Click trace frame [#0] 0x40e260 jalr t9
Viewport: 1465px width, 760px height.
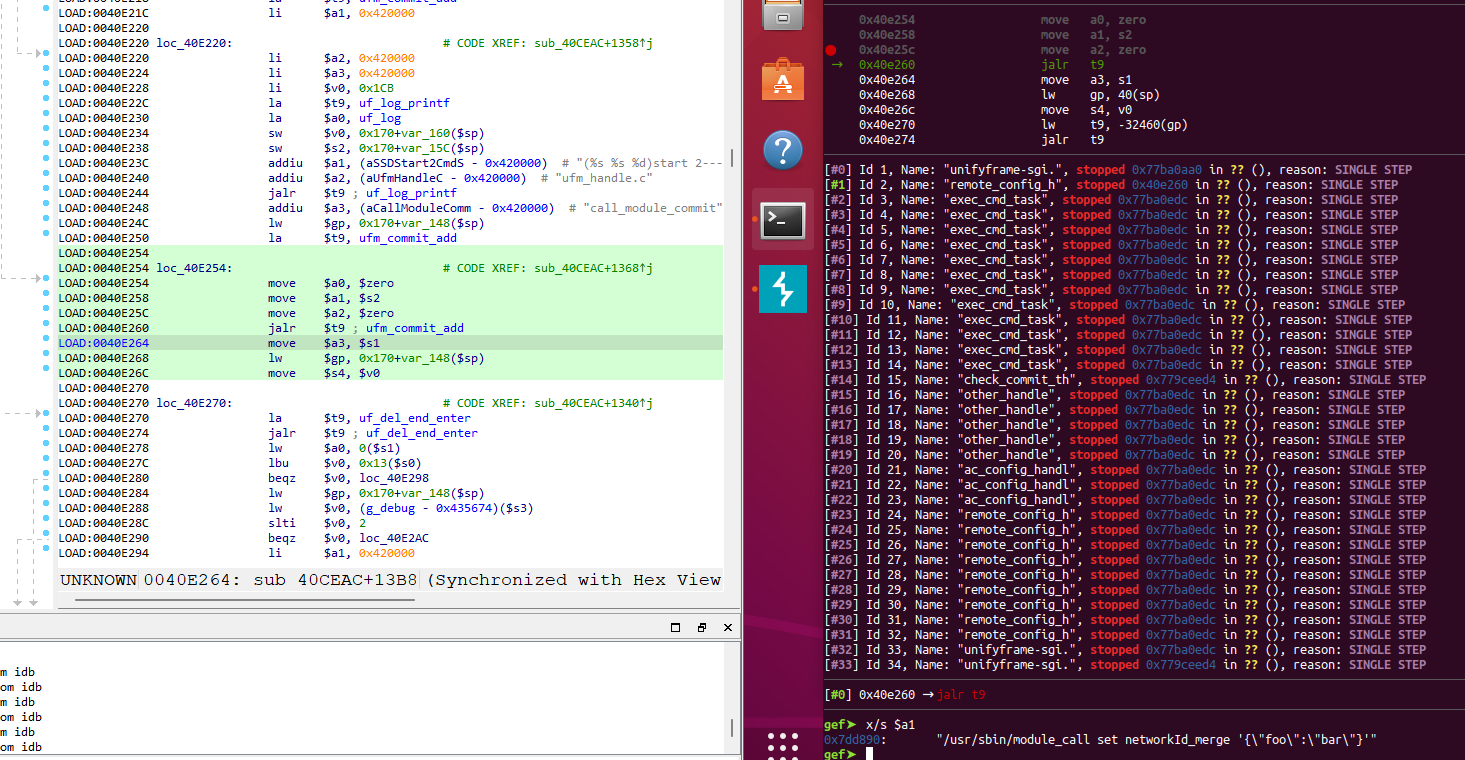[x=905, y=695]
